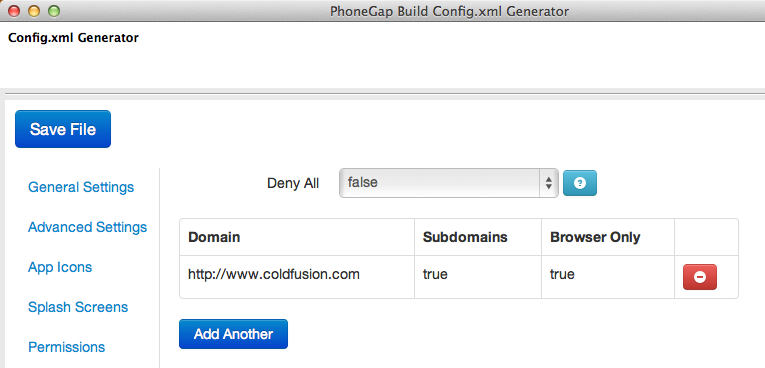Click the Domain column header
The image size is (765, 368).
click(x=214, y=237)
